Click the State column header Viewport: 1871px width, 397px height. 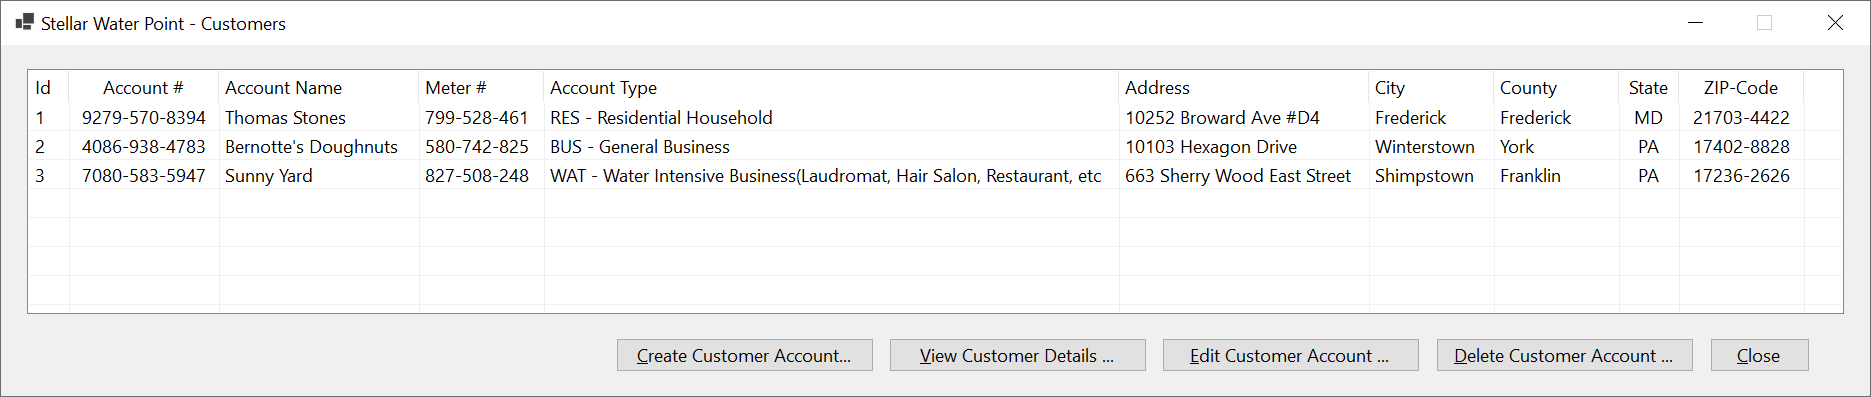coord(1648,88)
